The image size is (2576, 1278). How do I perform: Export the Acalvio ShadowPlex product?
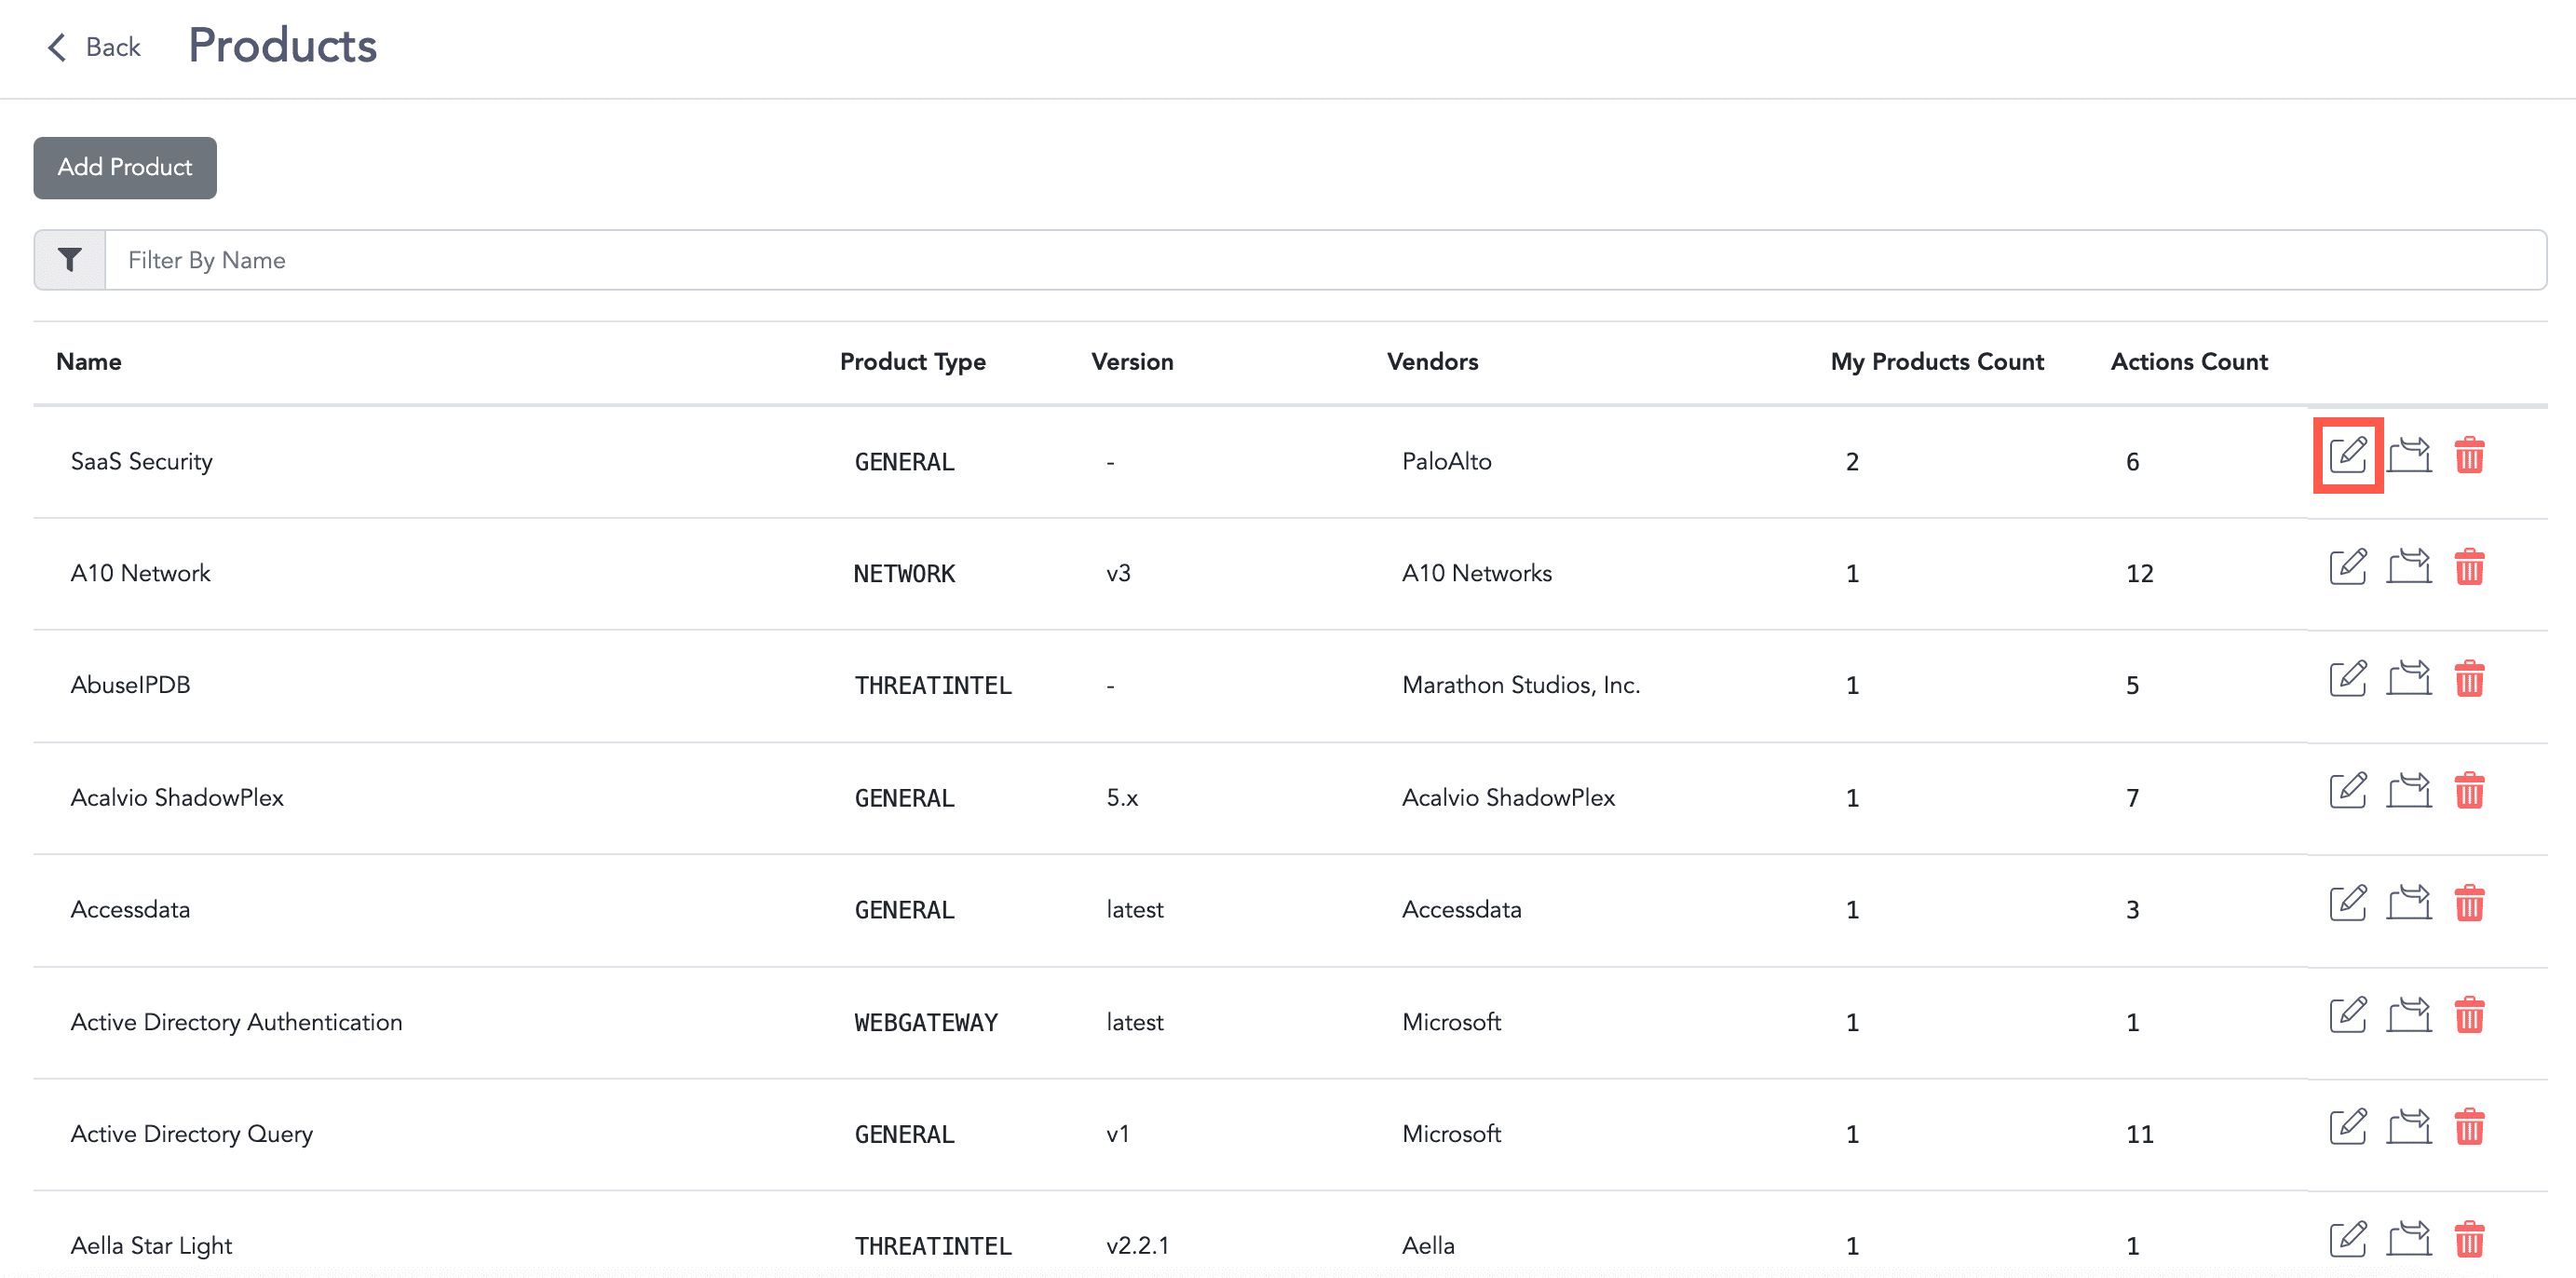2409,791
